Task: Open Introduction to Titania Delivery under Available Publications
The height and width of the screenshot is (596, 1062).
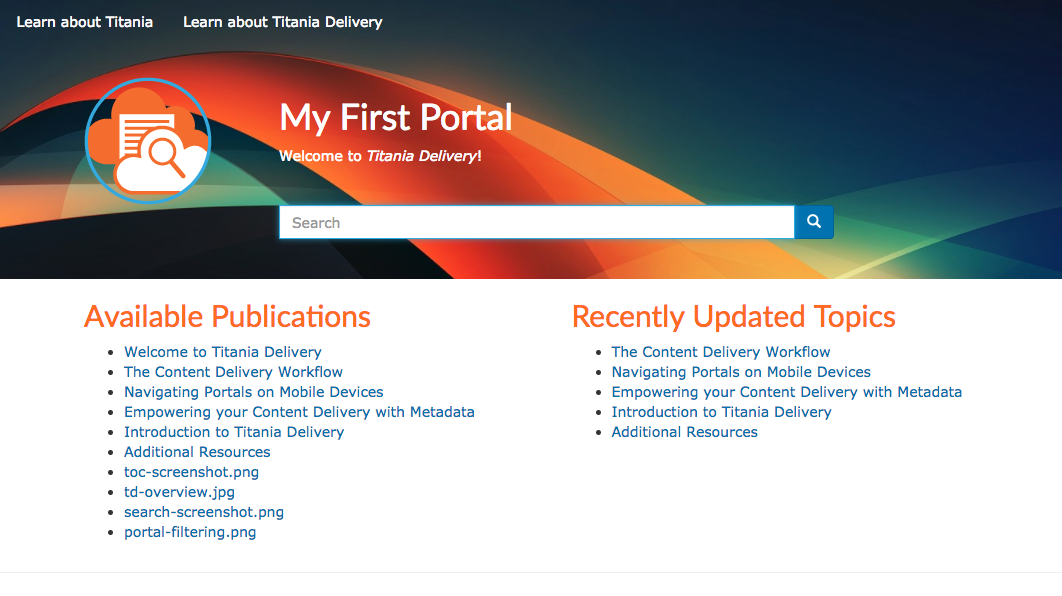Action: [234, 432]
